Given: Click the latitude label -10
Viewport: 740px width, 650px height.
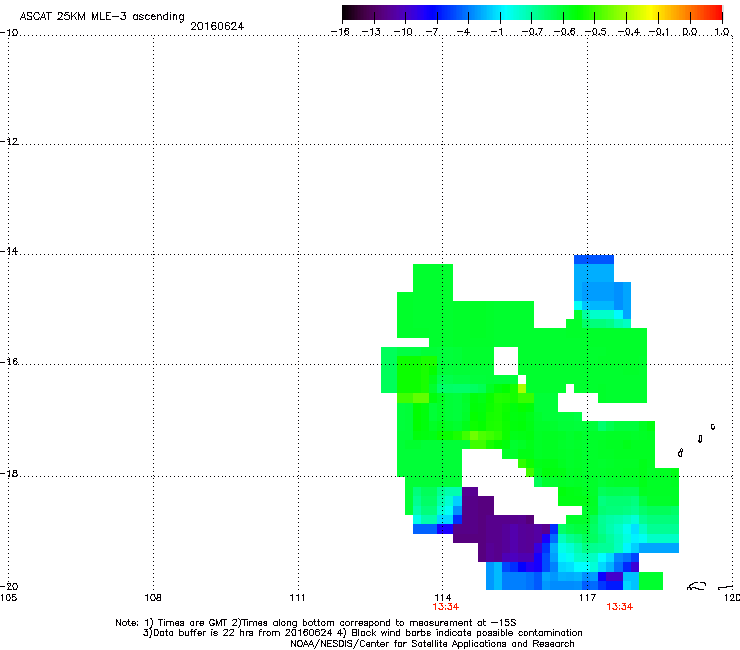Looking at the screenshot, I should click(9, 33).
